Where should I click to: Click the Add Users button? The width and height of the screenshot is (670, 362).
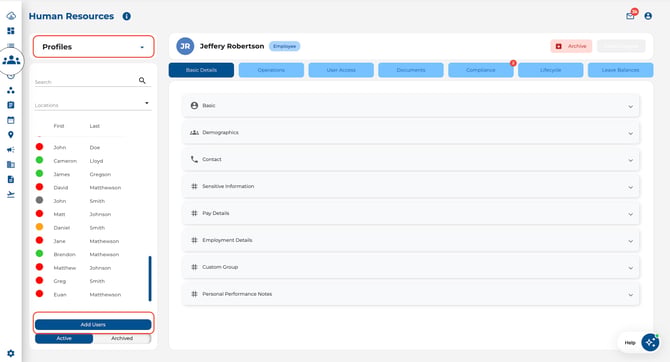(93, 325)
